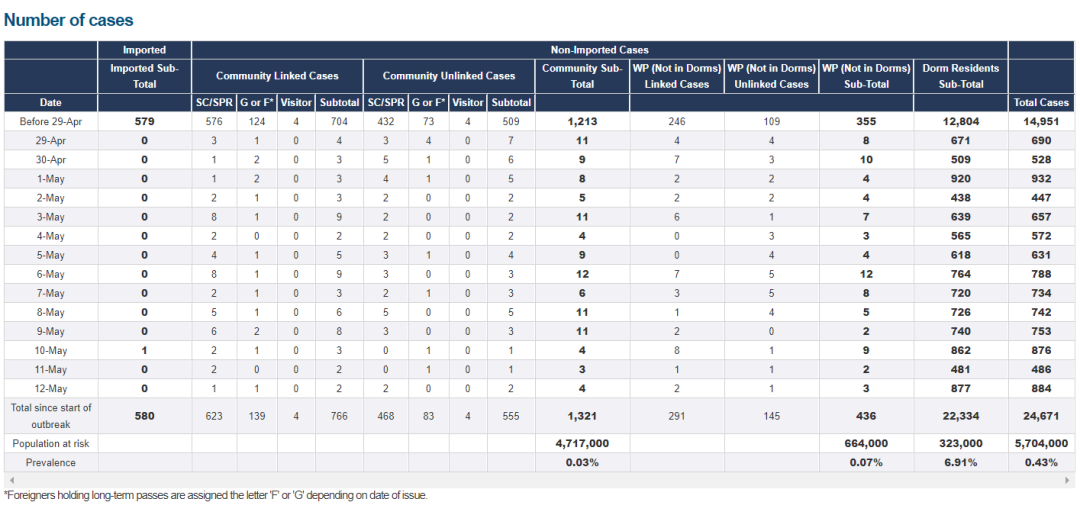Image resolution: width=1080 pixels, height=515 pixels.
Task: Select the '12-May' date cell
Action: [50, 388]
